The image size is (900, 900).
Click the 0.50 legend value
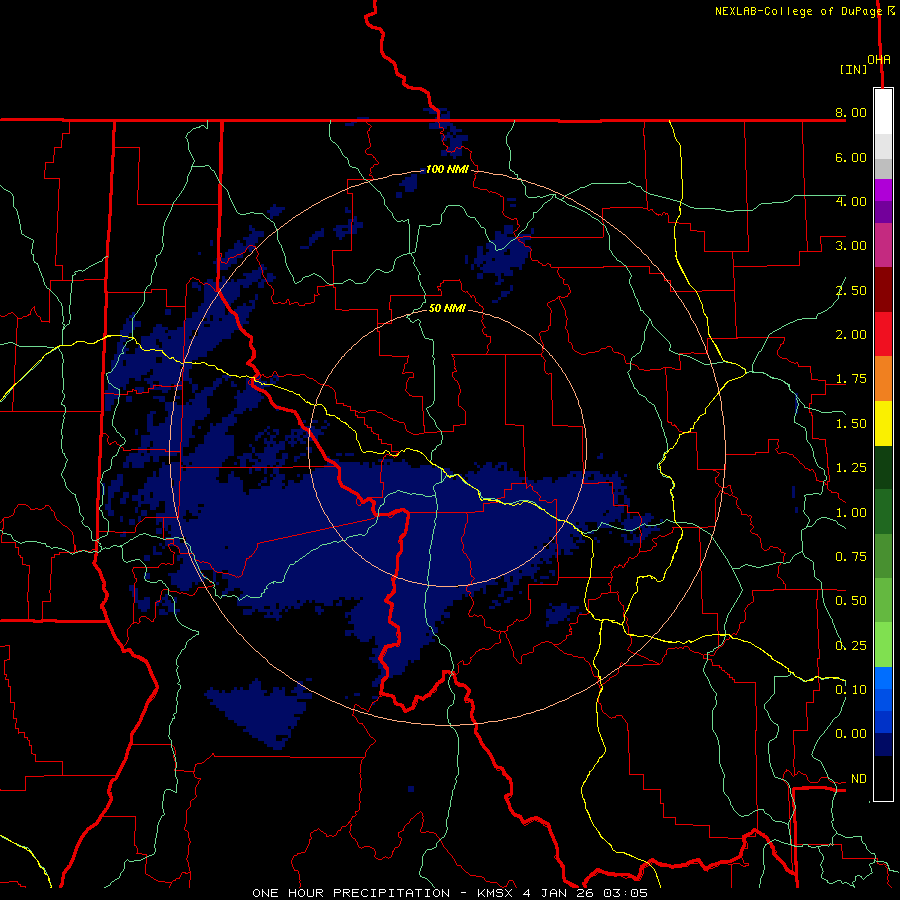pyautogui.click(x=851, y=601)
